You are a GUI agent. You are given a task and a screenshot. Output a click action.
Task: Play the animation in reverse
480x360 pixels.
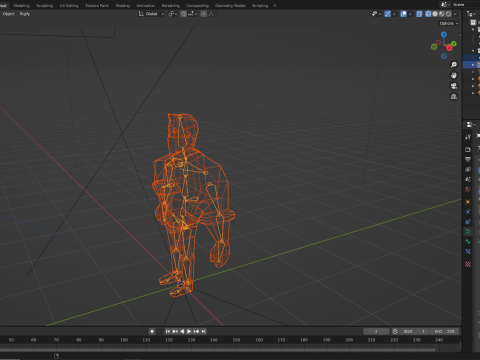(182, 331)
